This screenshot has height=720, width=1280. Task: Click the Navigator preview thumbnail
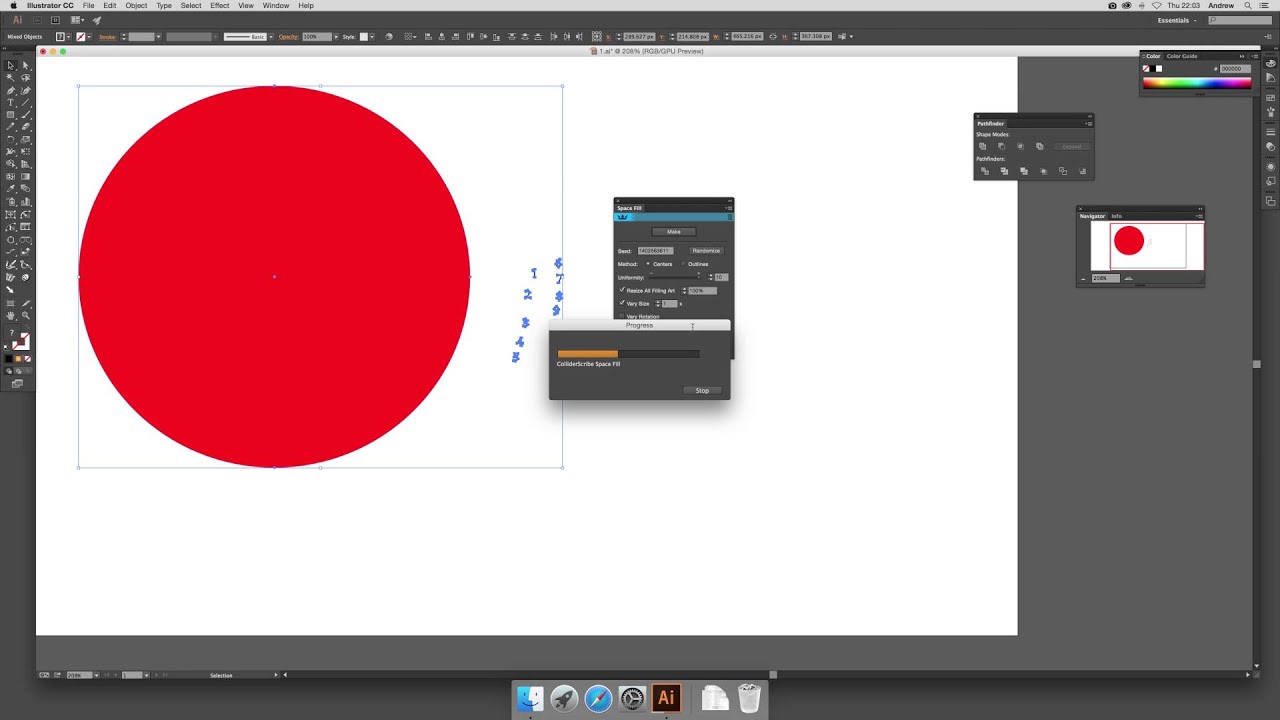point(1147,246)
